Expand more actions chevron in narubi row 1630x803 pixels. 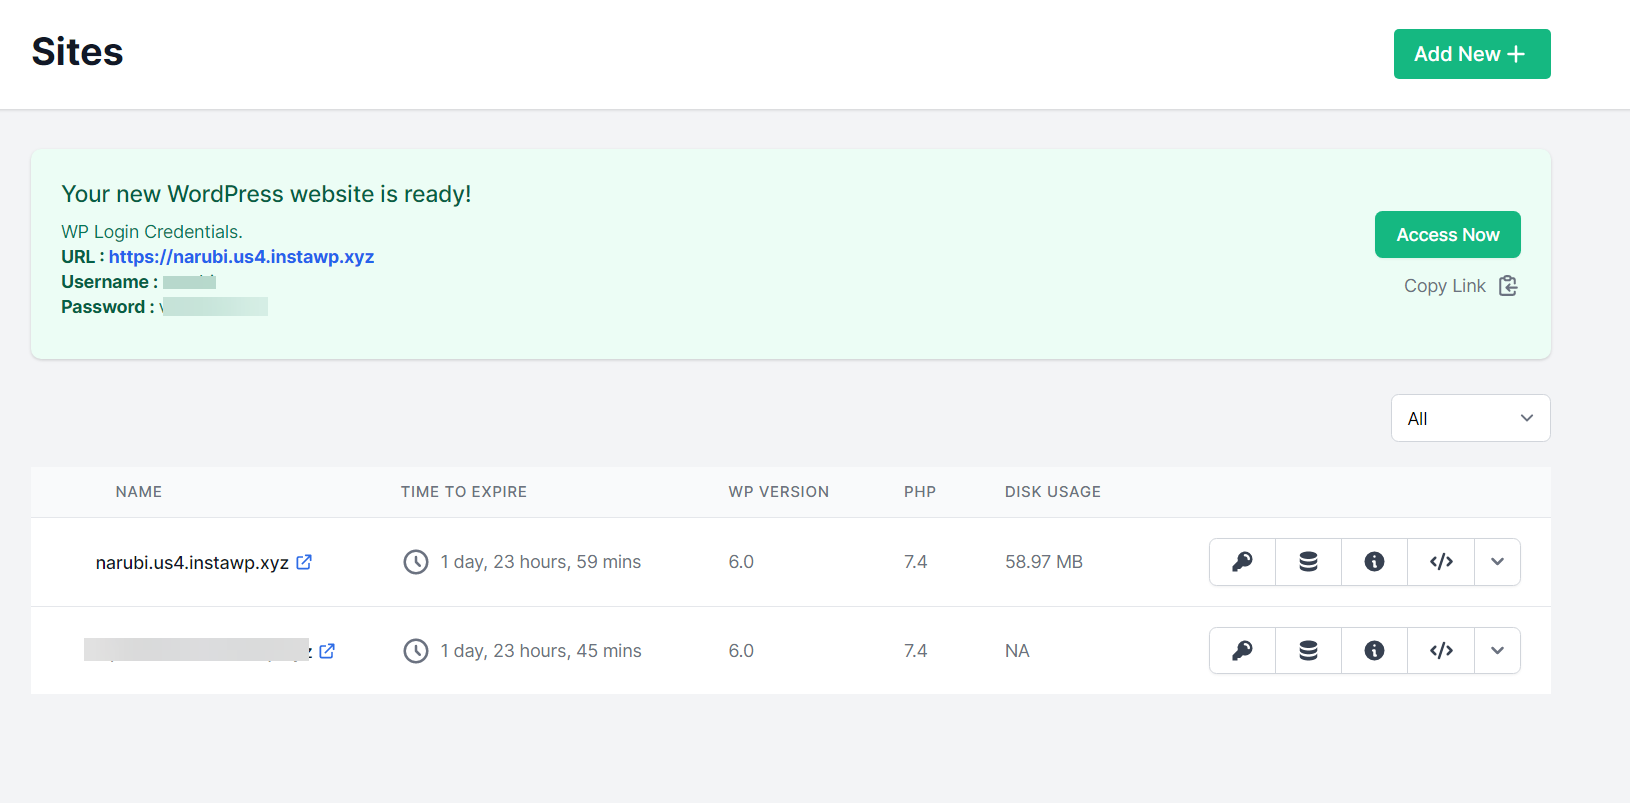(1497, 562)
